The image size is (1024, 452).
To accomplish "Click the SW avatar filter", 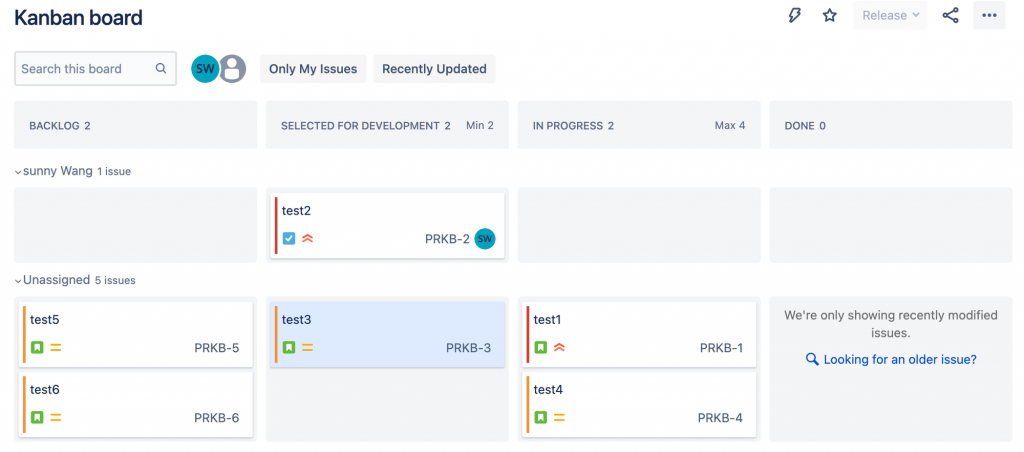I will click(x=205, y=69).
